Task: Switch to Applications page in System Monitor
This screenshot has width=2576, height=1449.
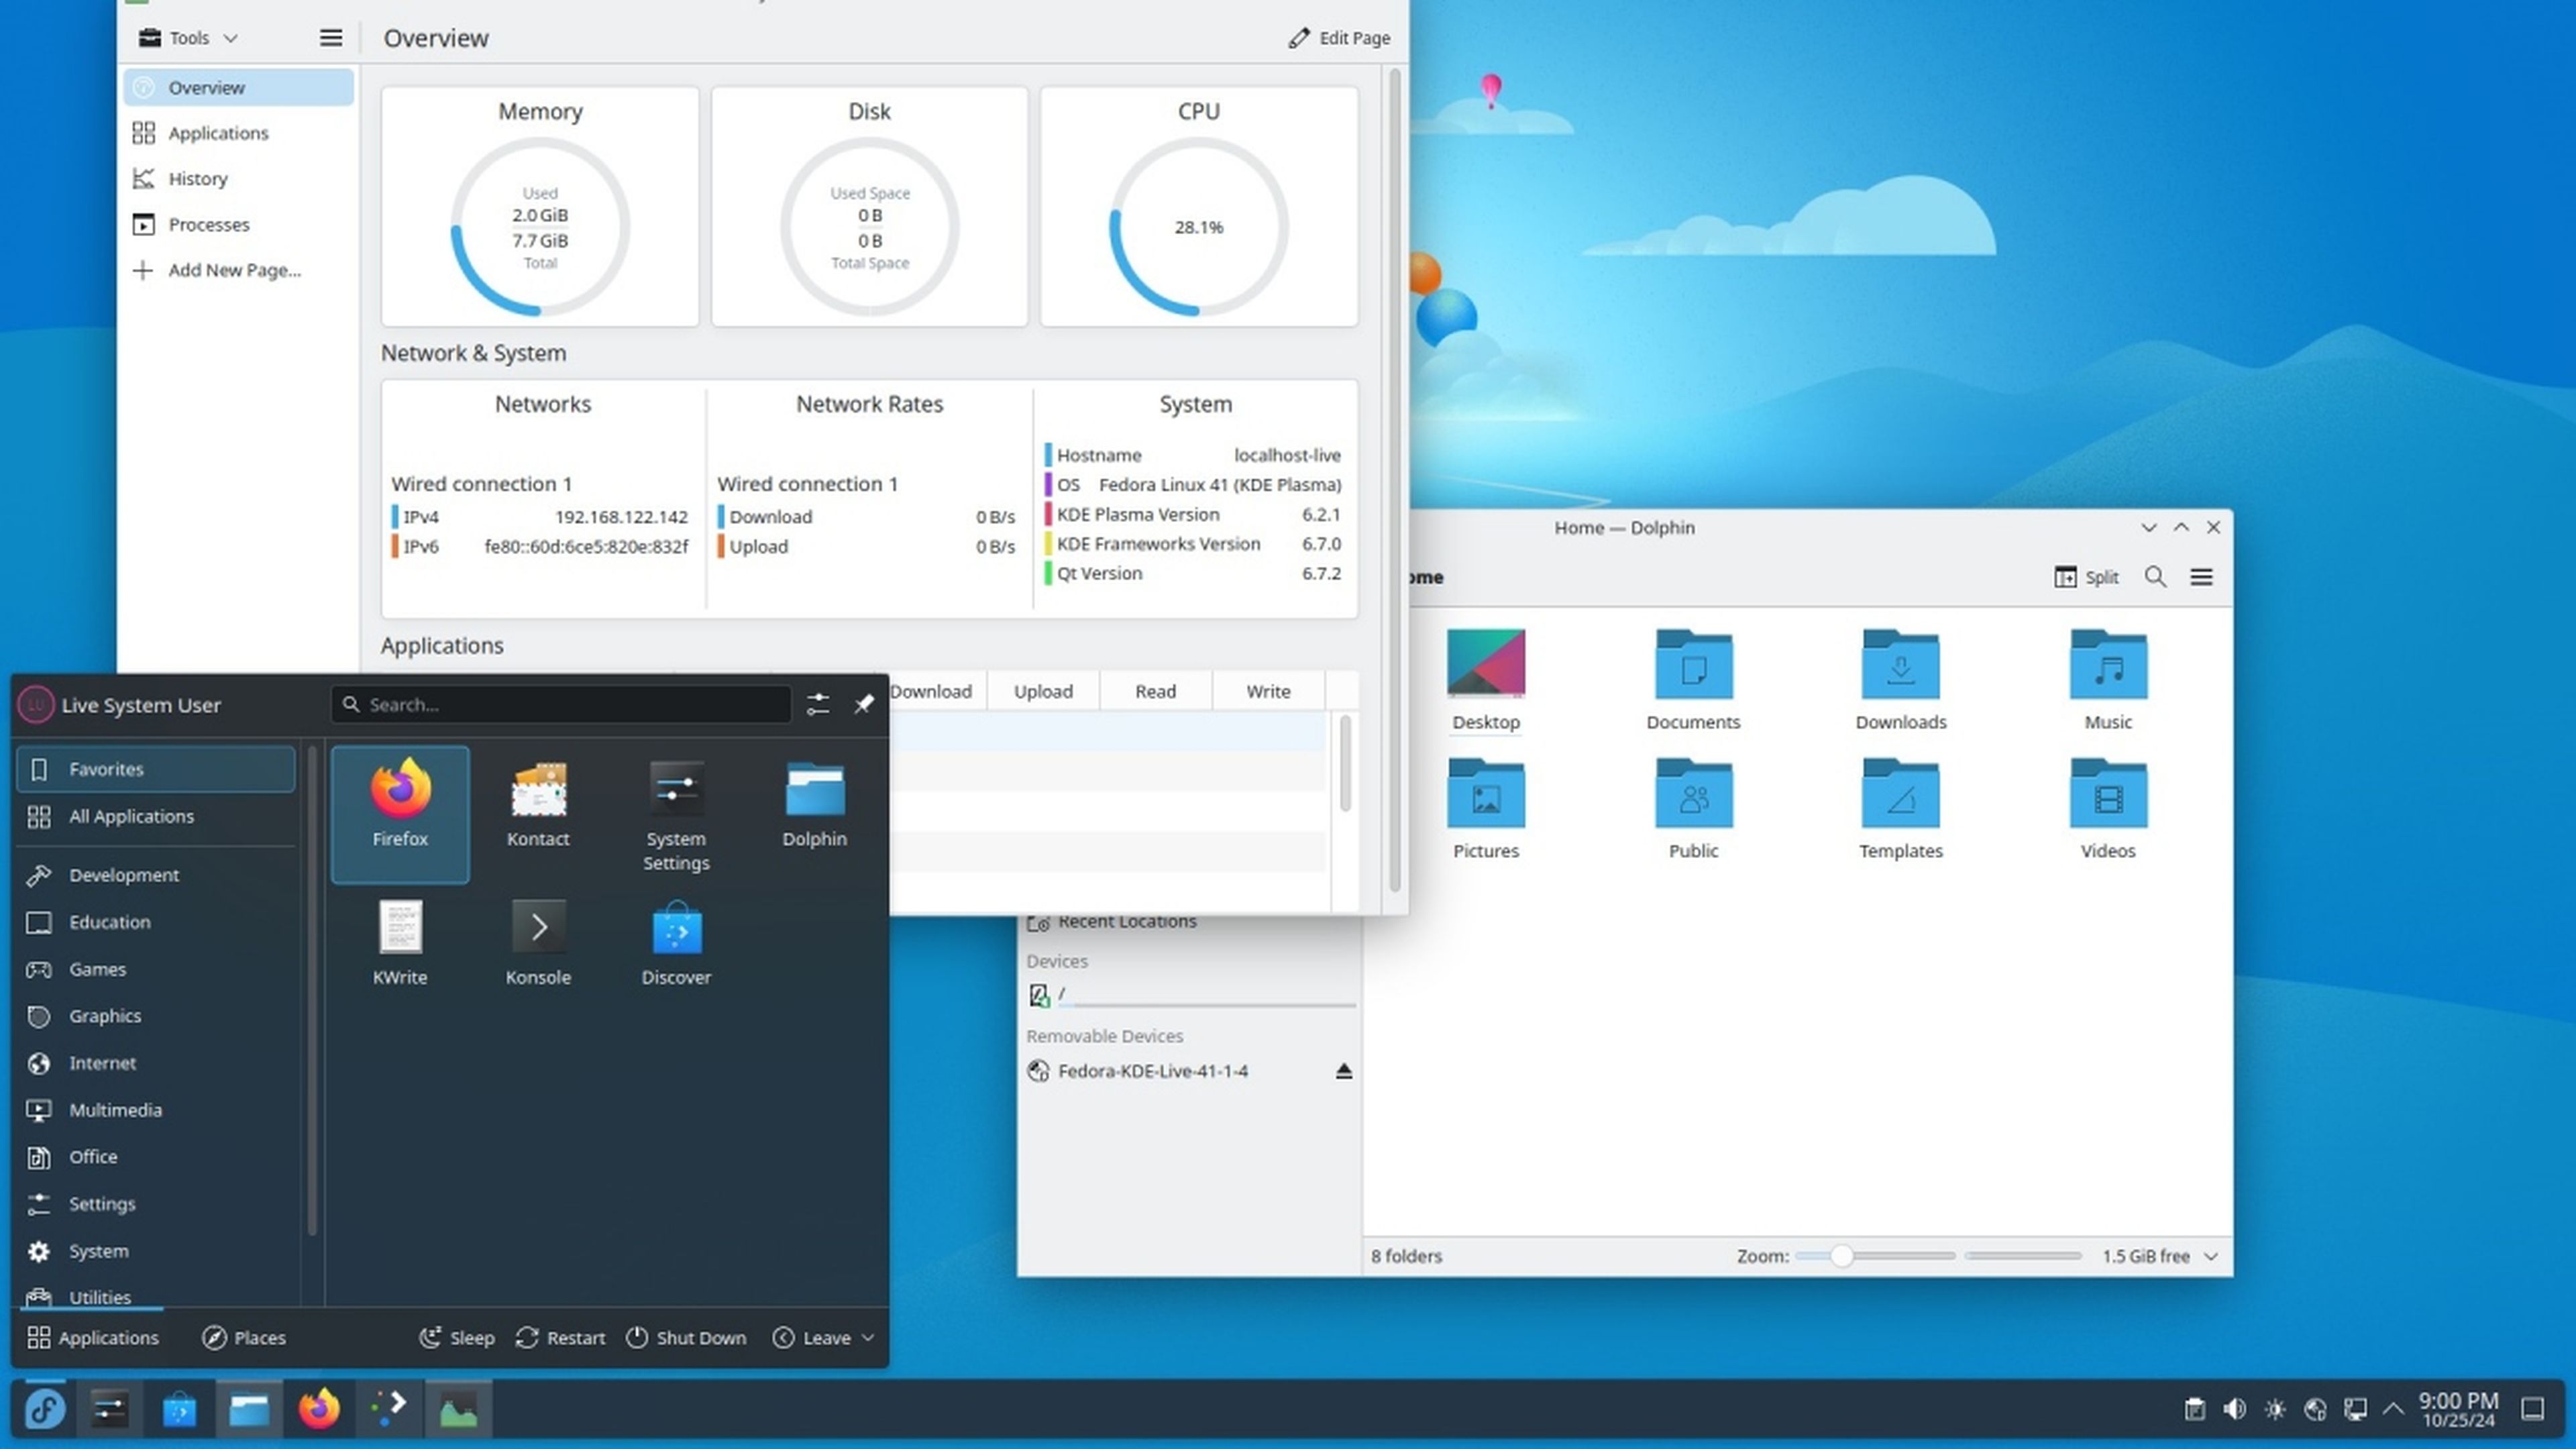Action: click(238, 133)
